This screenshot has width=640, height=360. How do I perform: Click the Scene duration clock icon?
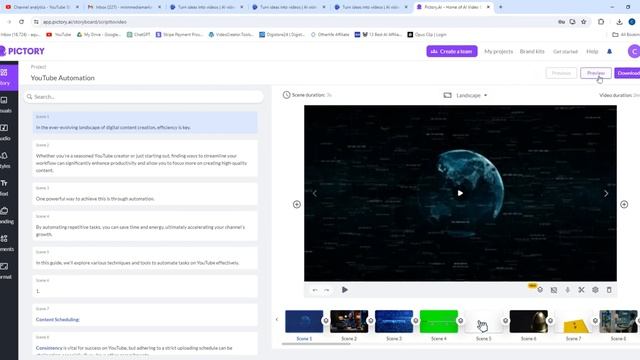click(287, 95)
